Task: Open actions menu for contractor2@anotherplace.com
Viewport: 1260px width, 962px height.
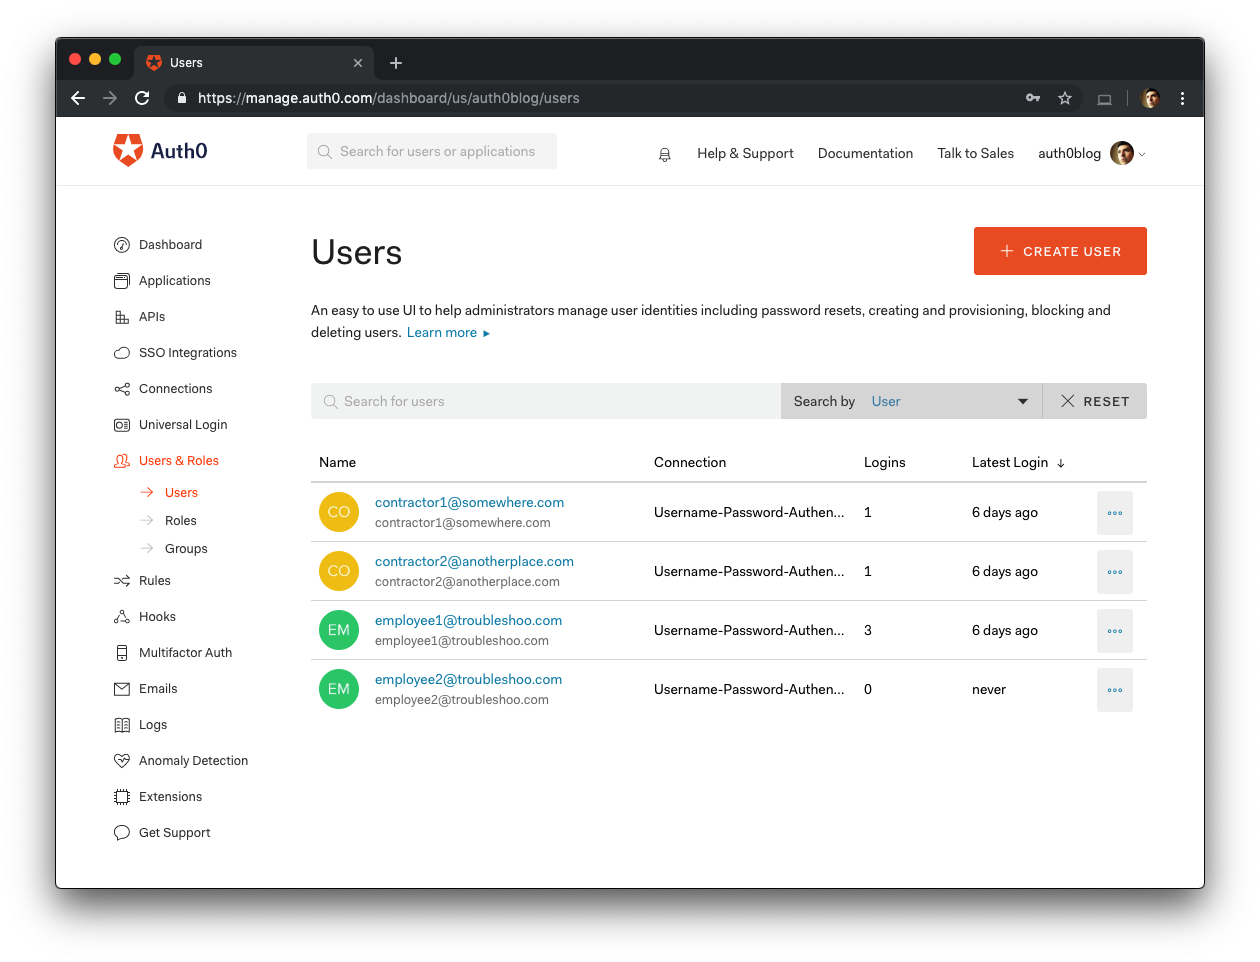Action: coord(1115,572)
